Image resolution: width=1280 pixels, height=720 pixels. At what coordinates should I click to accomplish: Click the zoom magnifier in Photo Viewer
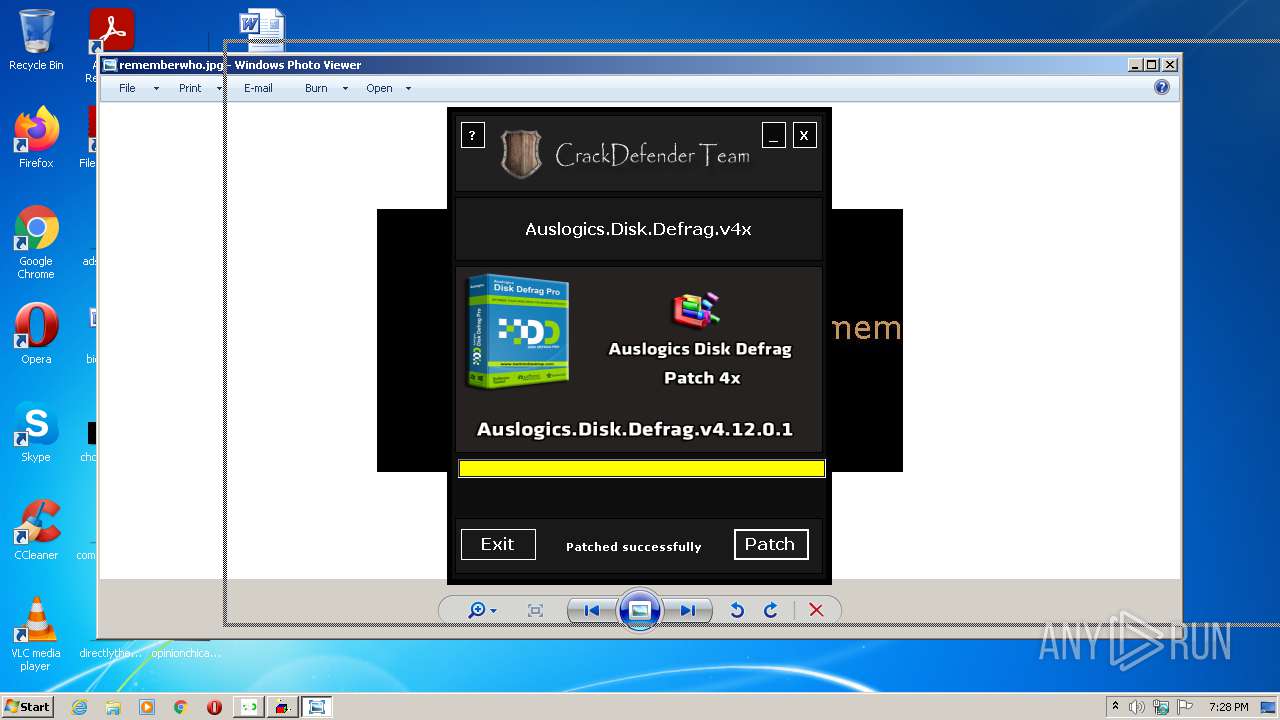tap(477, 610)
